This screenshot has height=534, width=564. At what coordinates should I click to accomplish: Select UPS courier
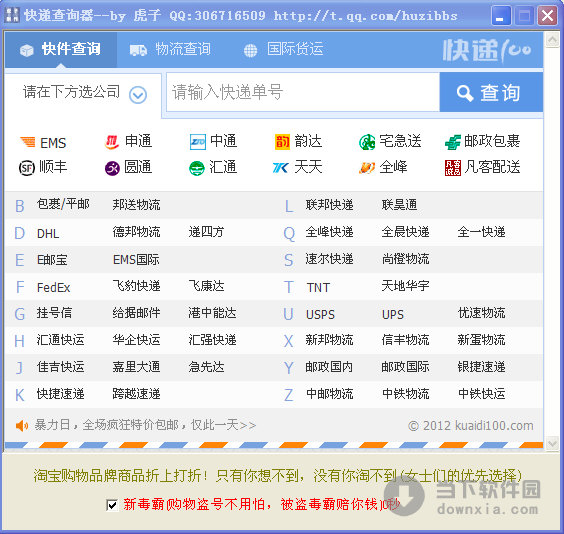(393, 315)
